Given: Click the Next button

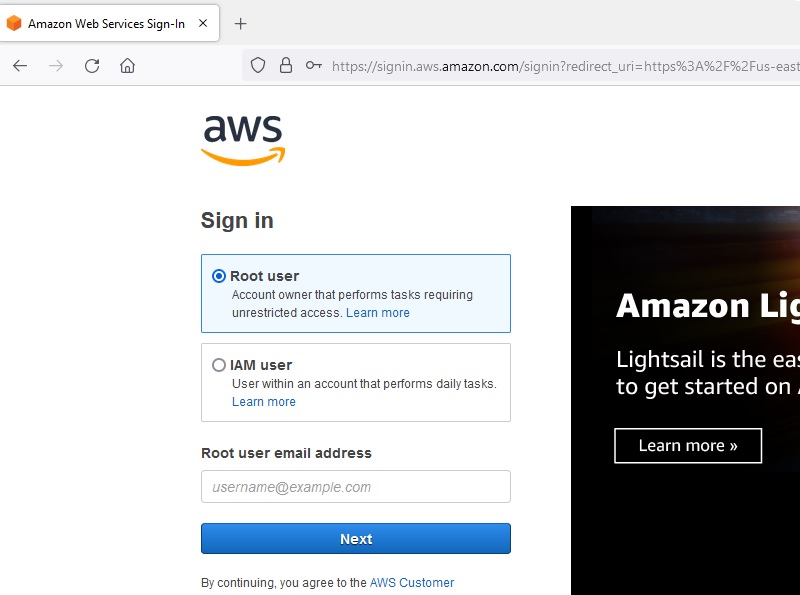Looking at the screenshot, I should pyautogui.click(x=355, y=539).
